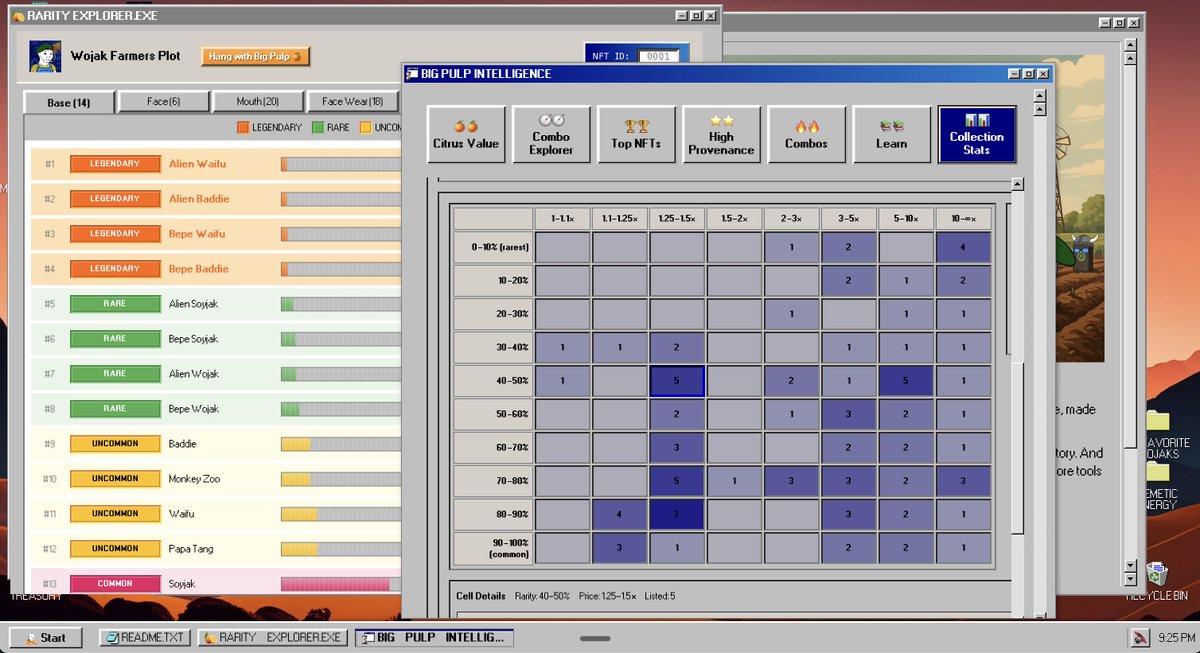Click the Alien Baddie trait row

[215, 199]
